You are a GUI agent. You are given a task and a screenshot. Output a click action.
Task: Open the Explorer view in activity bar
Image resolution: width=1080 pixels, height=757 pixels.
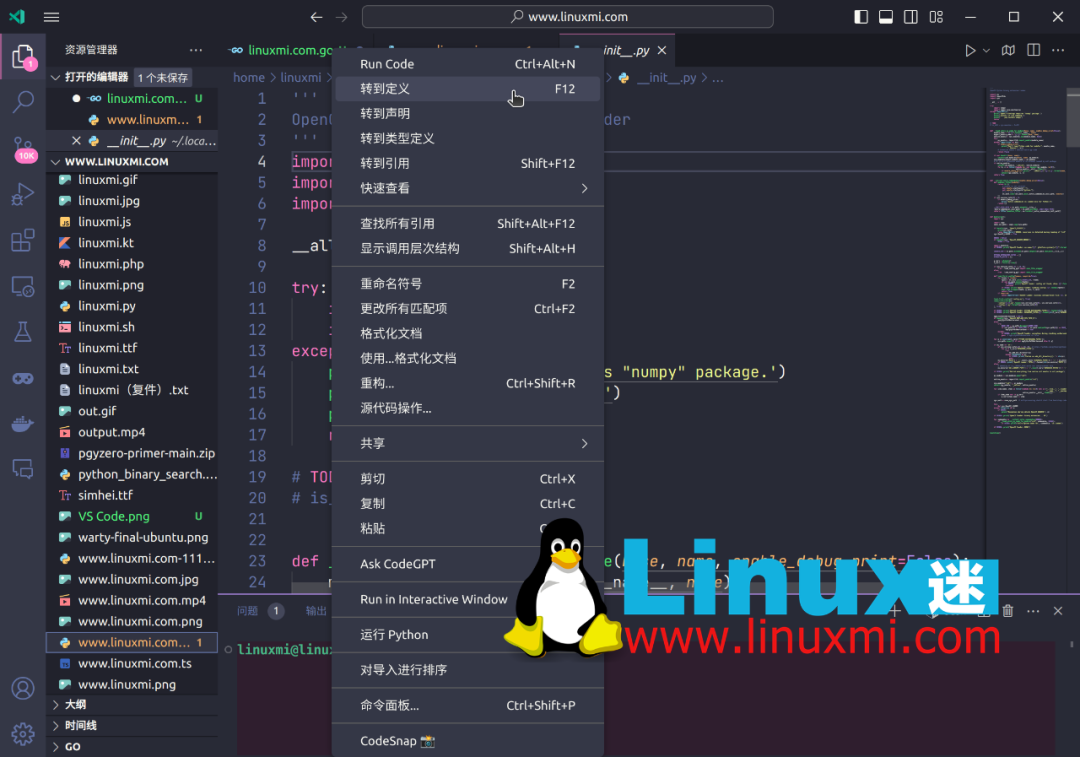23,56
